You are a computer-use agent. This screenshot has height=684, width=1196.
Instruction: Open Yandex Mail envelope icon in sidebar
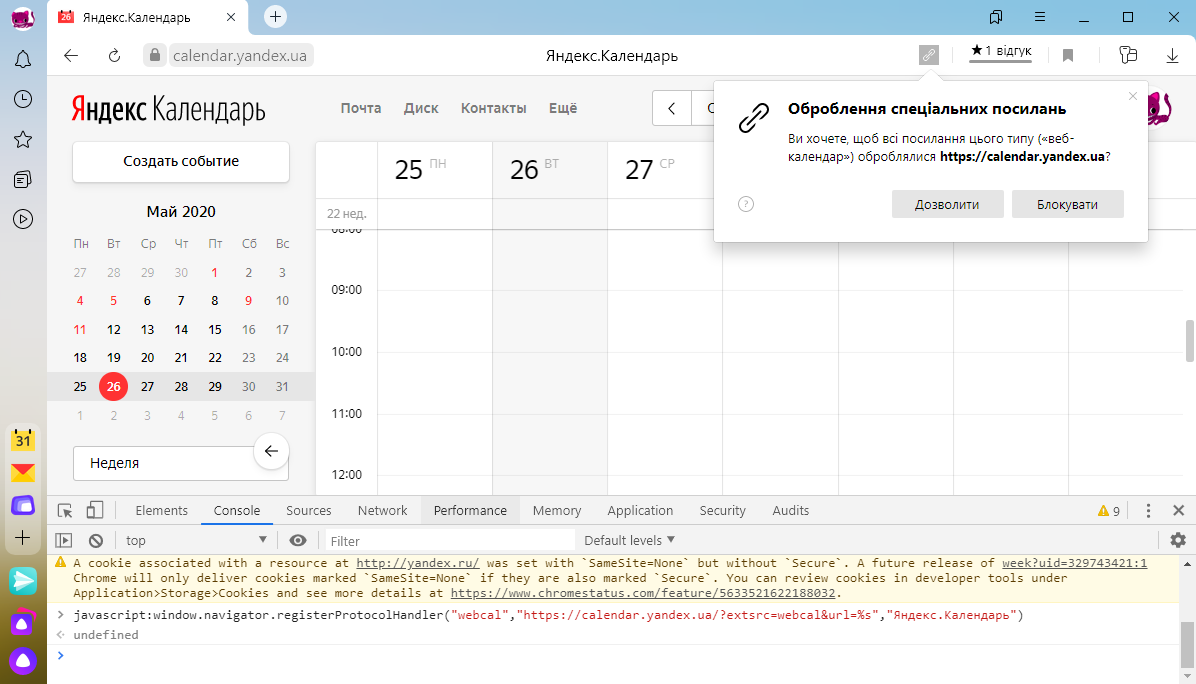23,473
